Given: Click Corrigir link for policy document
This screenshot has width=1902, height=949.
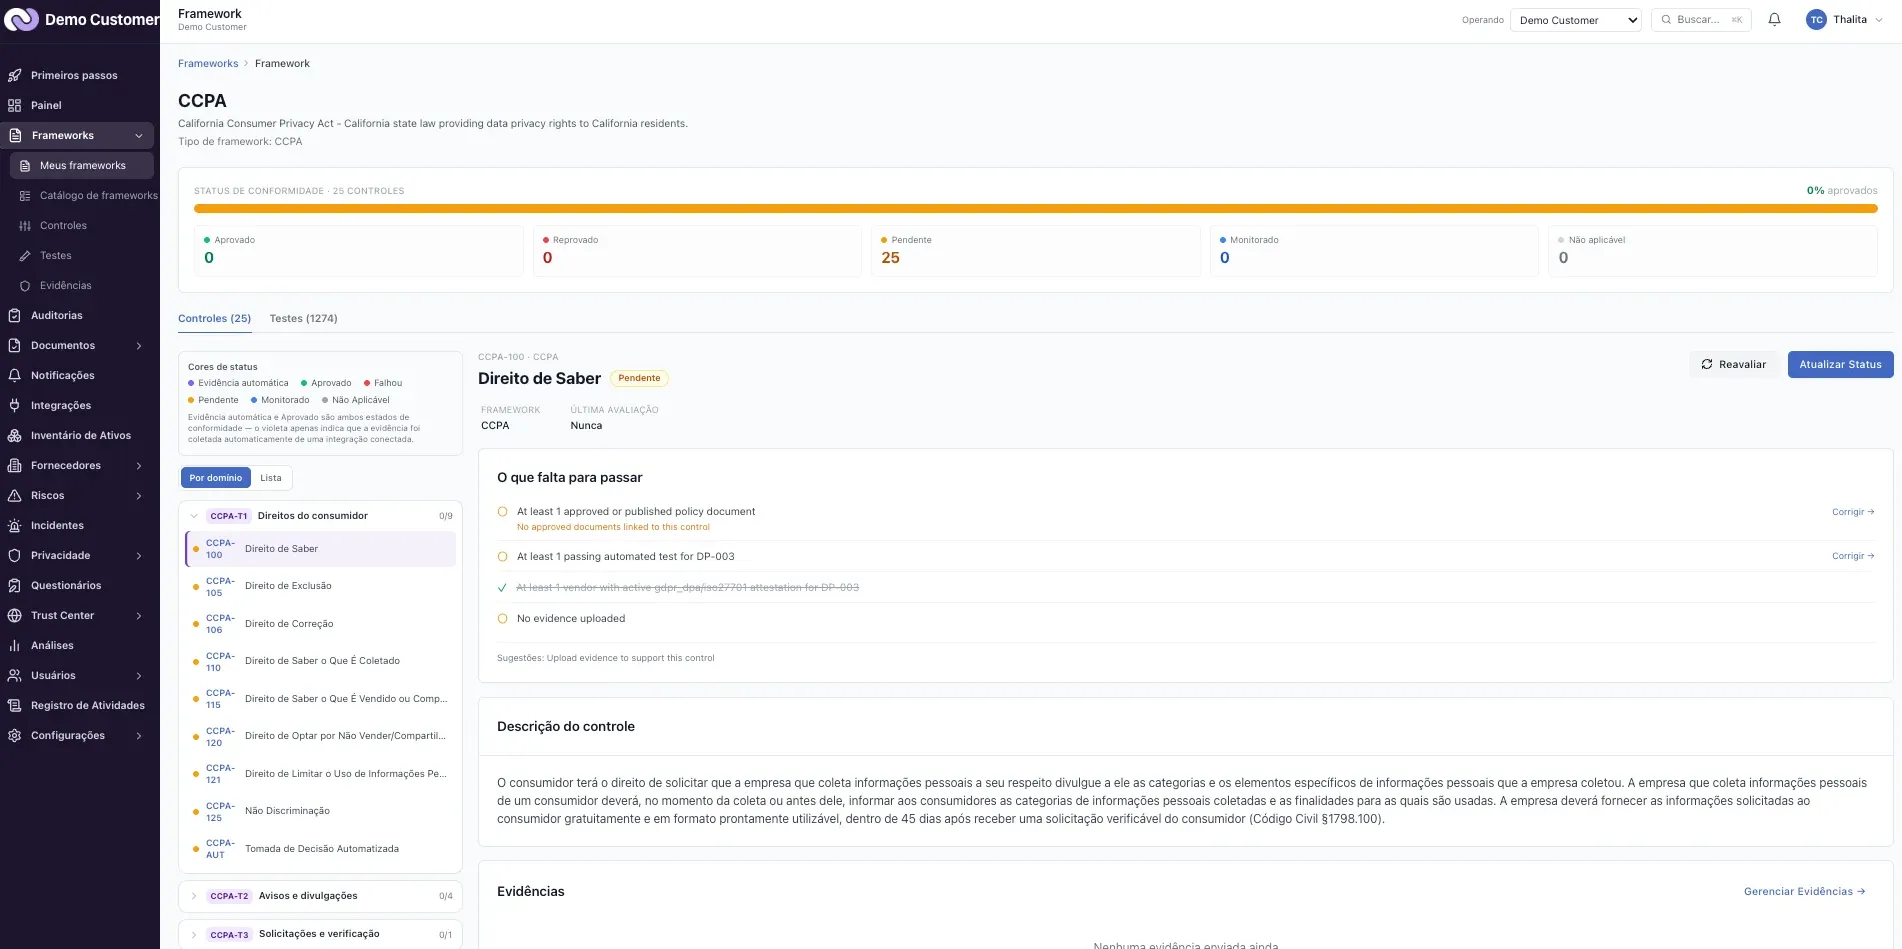Looking at the screenshot, I should point(1853,512).
